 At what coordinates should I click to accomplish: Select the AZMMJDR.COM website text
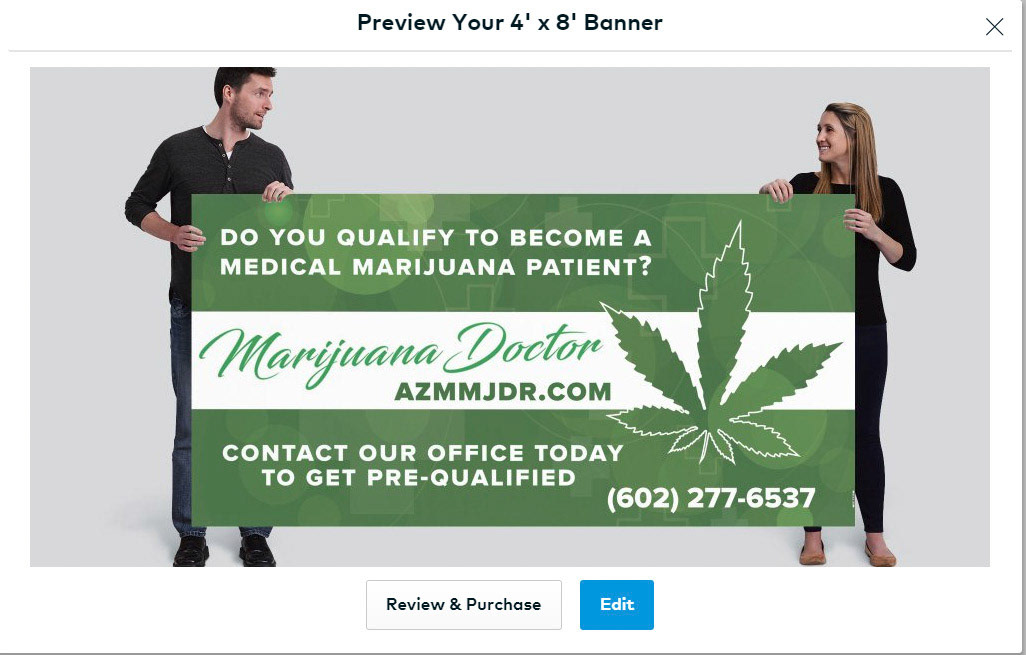(503, 391)
